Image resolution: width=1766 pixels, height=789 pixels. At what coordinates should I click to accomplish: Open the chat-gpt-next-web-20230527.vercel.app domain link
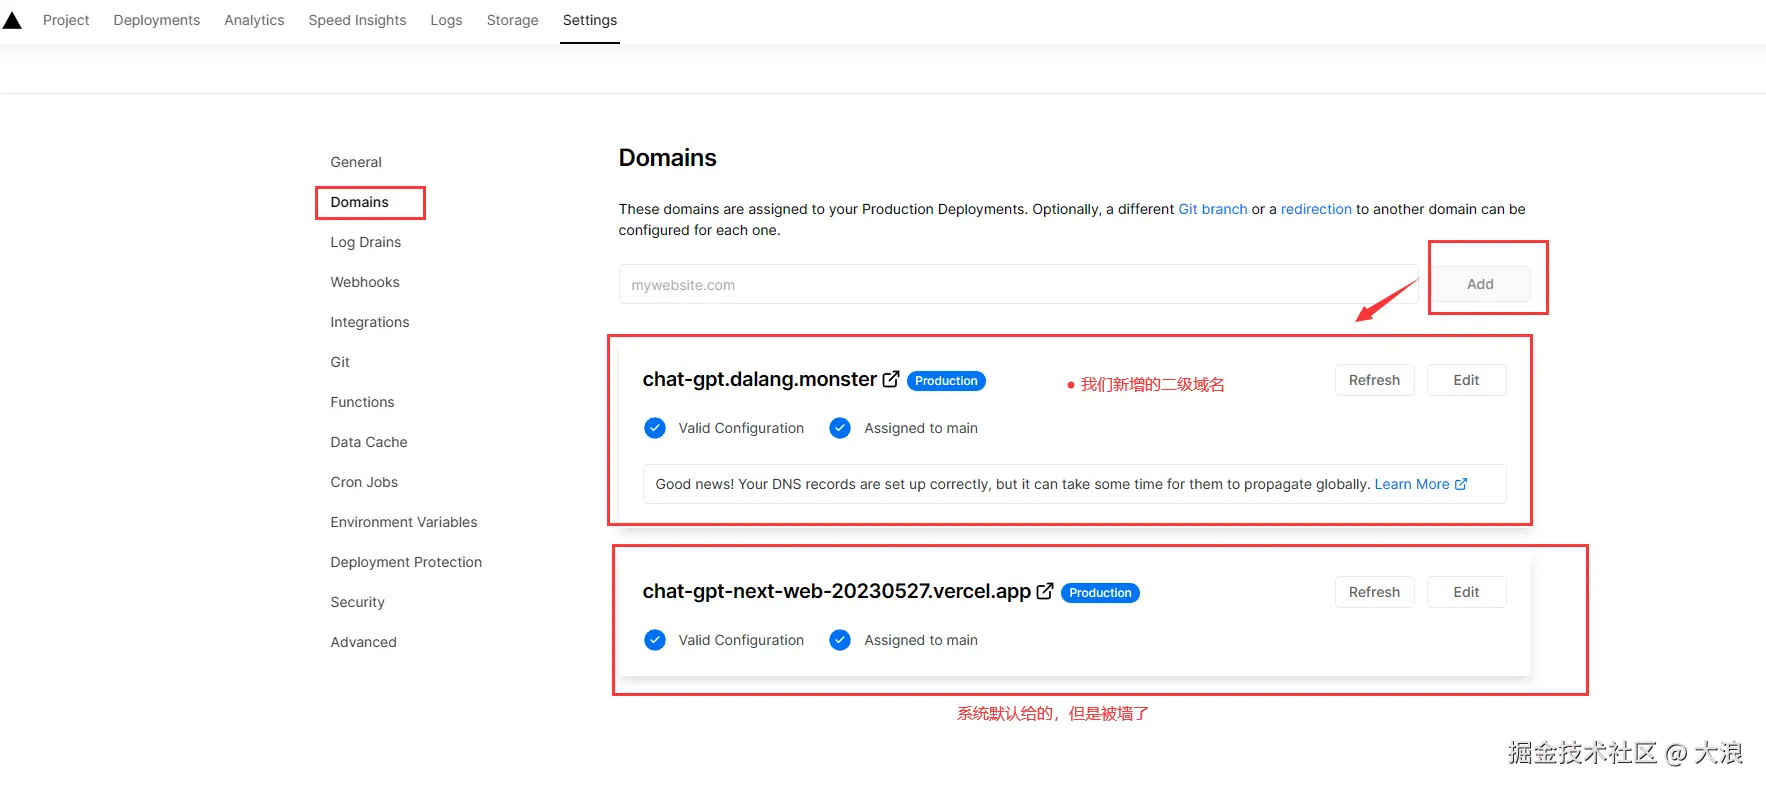click(x=836, y=591)
